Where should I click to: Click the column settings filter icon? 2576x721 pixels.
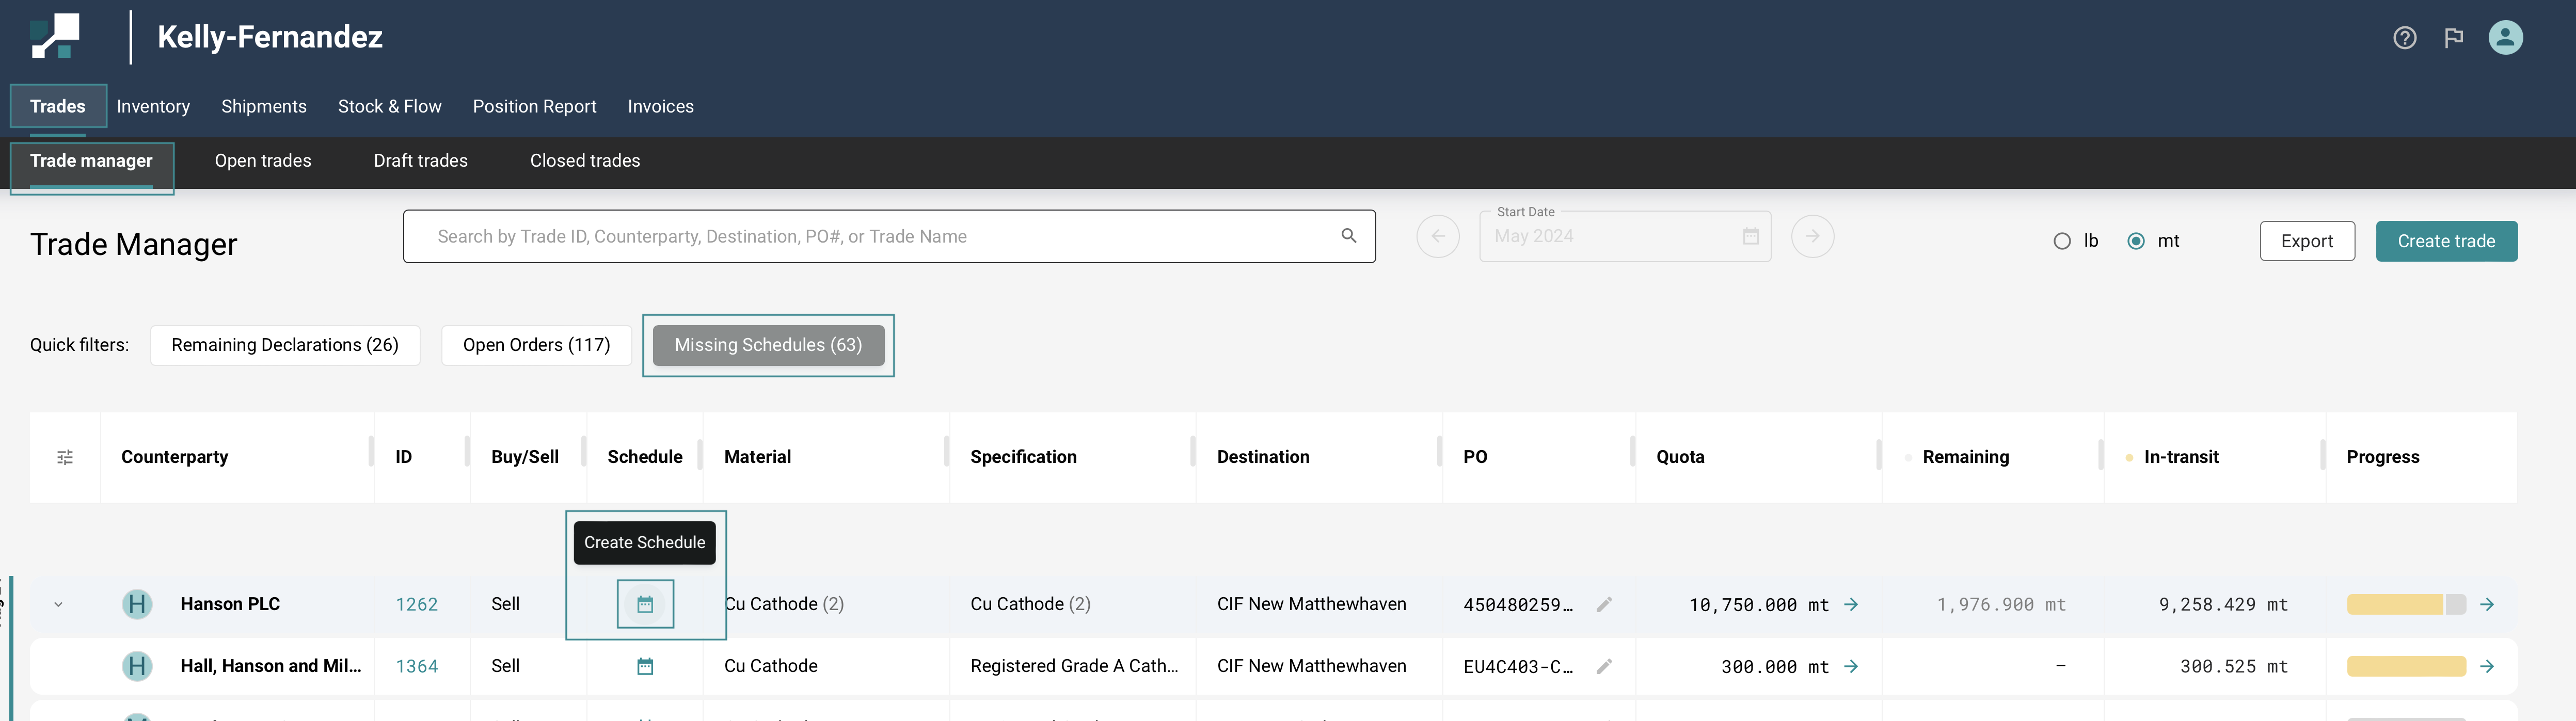point(65,457)
